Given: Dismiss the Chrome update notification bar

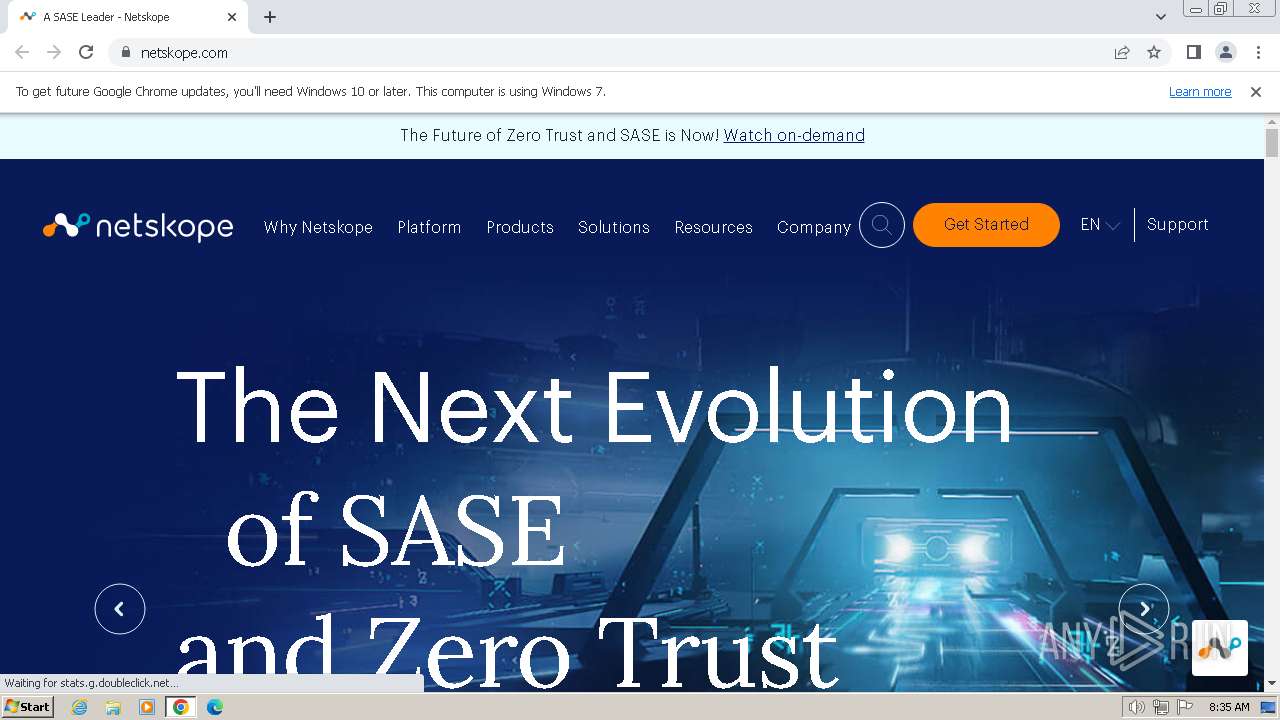Looking at the screenshot, I should (1256, 91).
